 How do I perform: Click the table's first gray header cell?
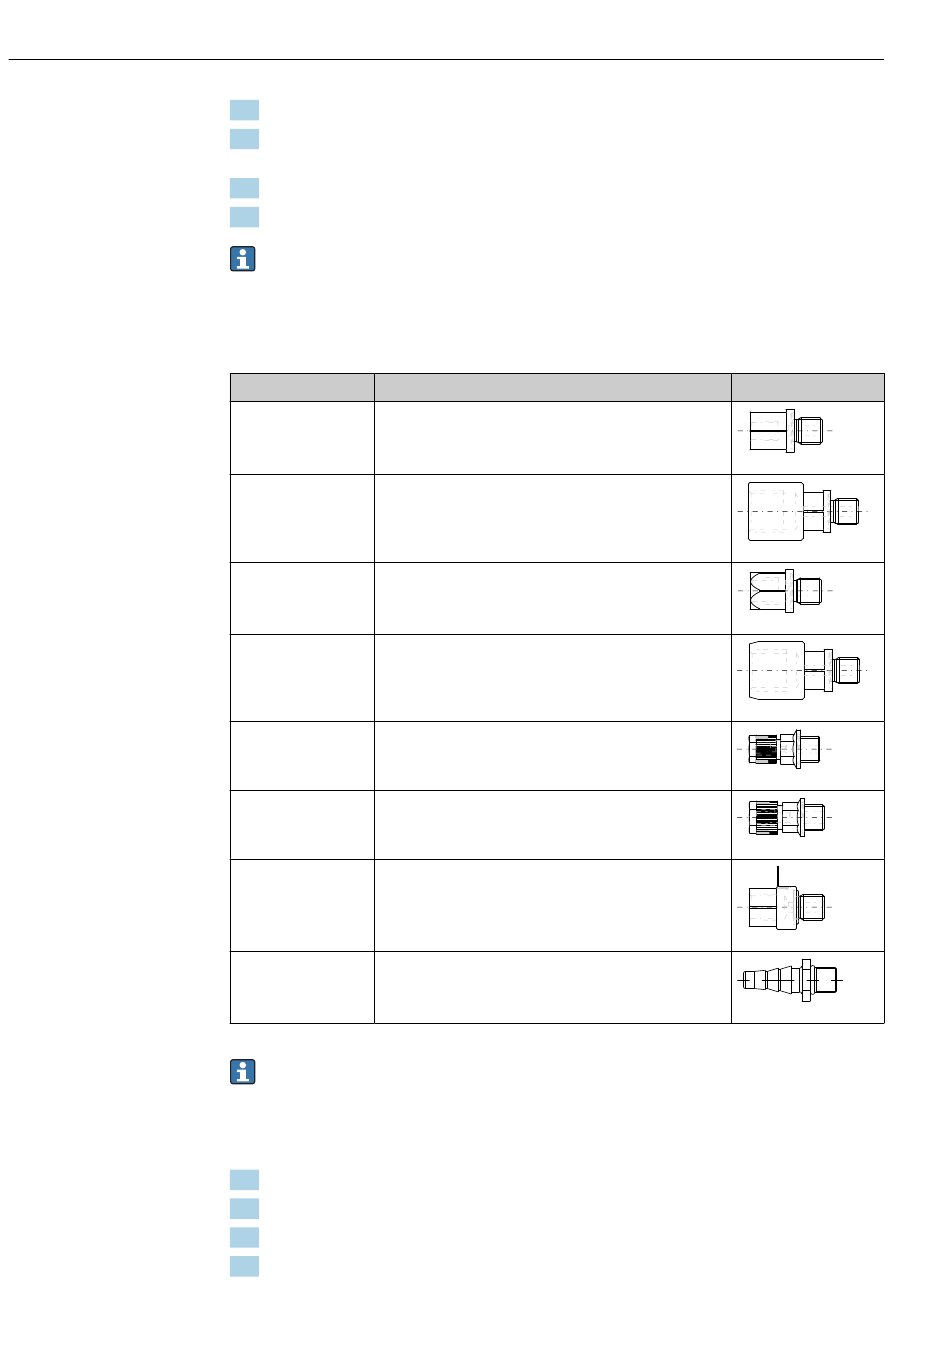click(x=302, y=388)
